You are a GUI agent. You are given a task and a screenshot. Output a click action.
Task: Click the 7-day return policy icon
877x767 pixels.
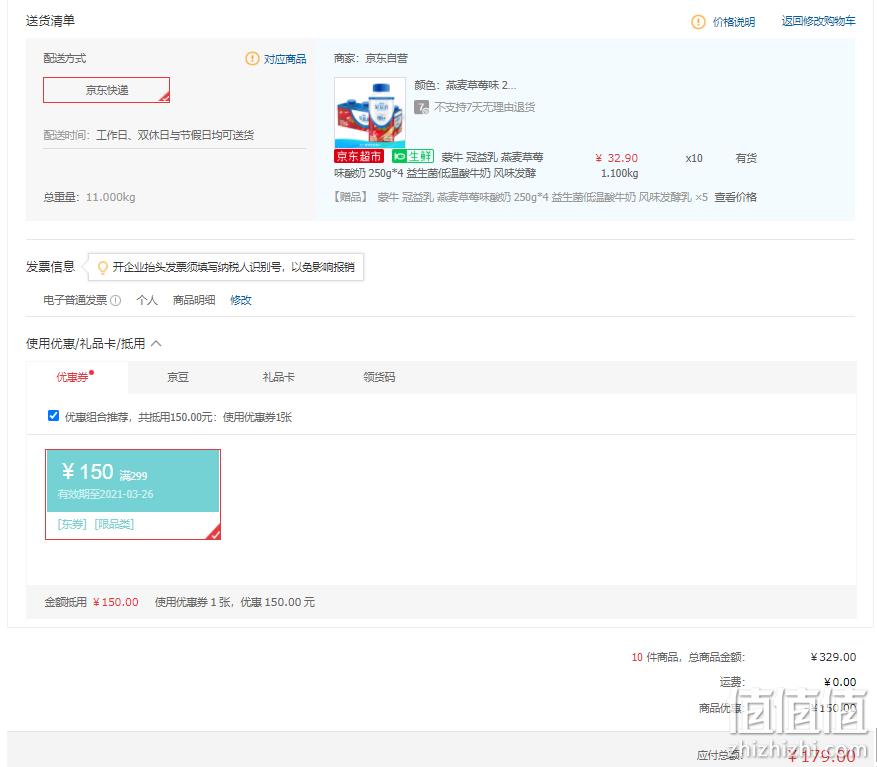(421, 107)
